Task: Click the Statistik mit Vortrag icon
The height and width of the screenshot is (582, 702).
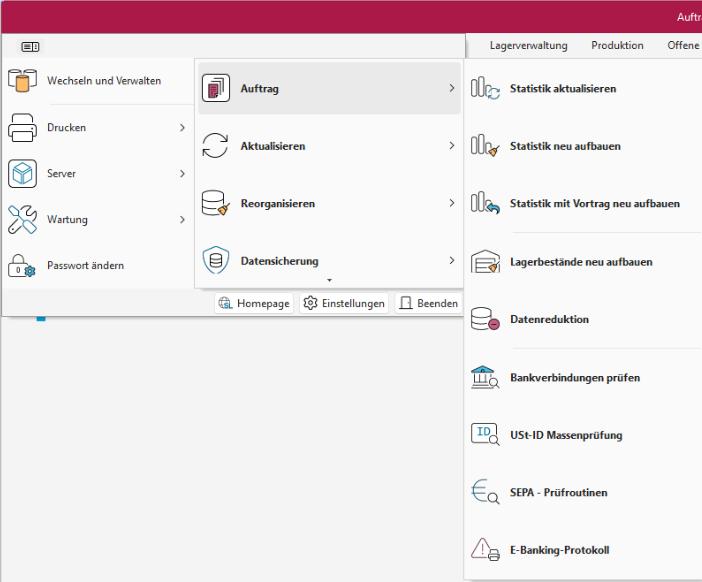Action: 485,203
